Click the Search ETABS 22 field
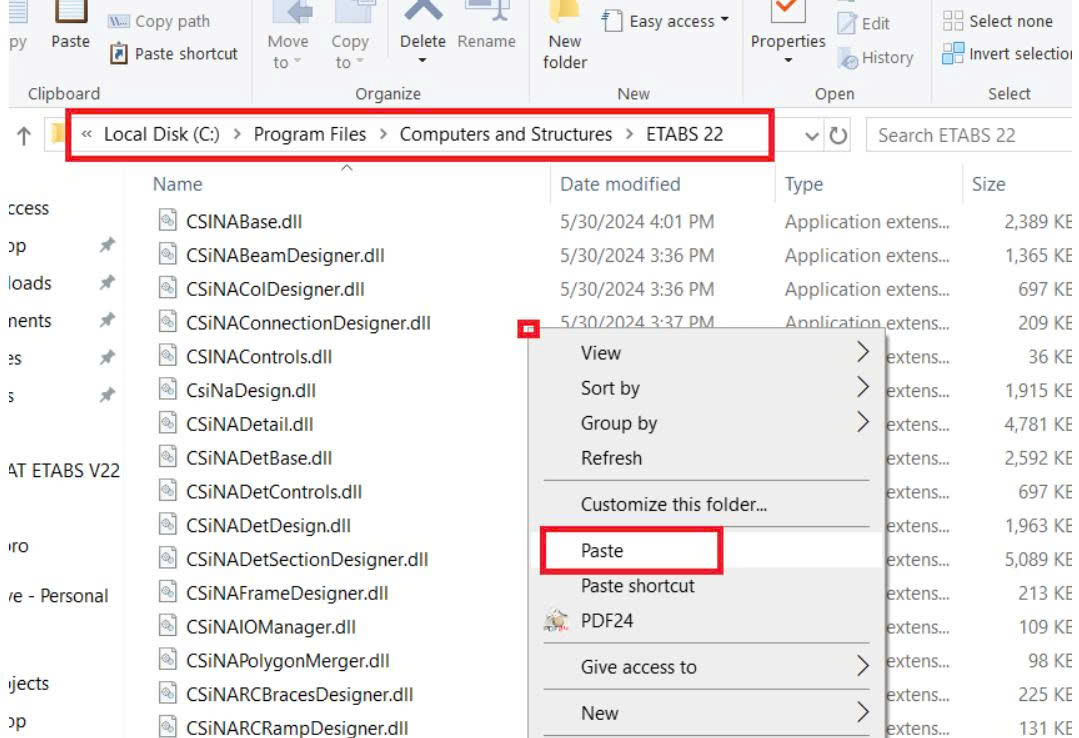The image size is (1079, 738). pos(970,136)
